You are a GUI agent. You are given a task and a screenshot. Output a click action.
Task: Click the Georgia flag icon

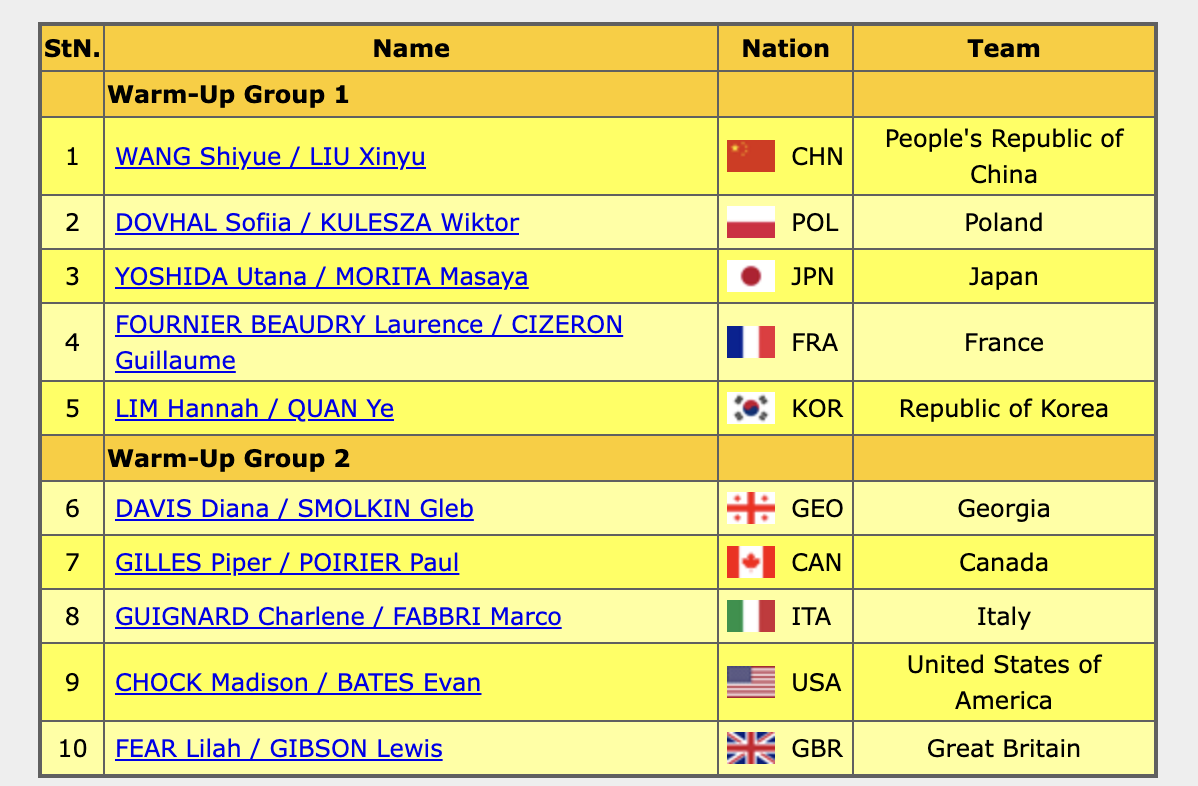click(x=750, y=508)
